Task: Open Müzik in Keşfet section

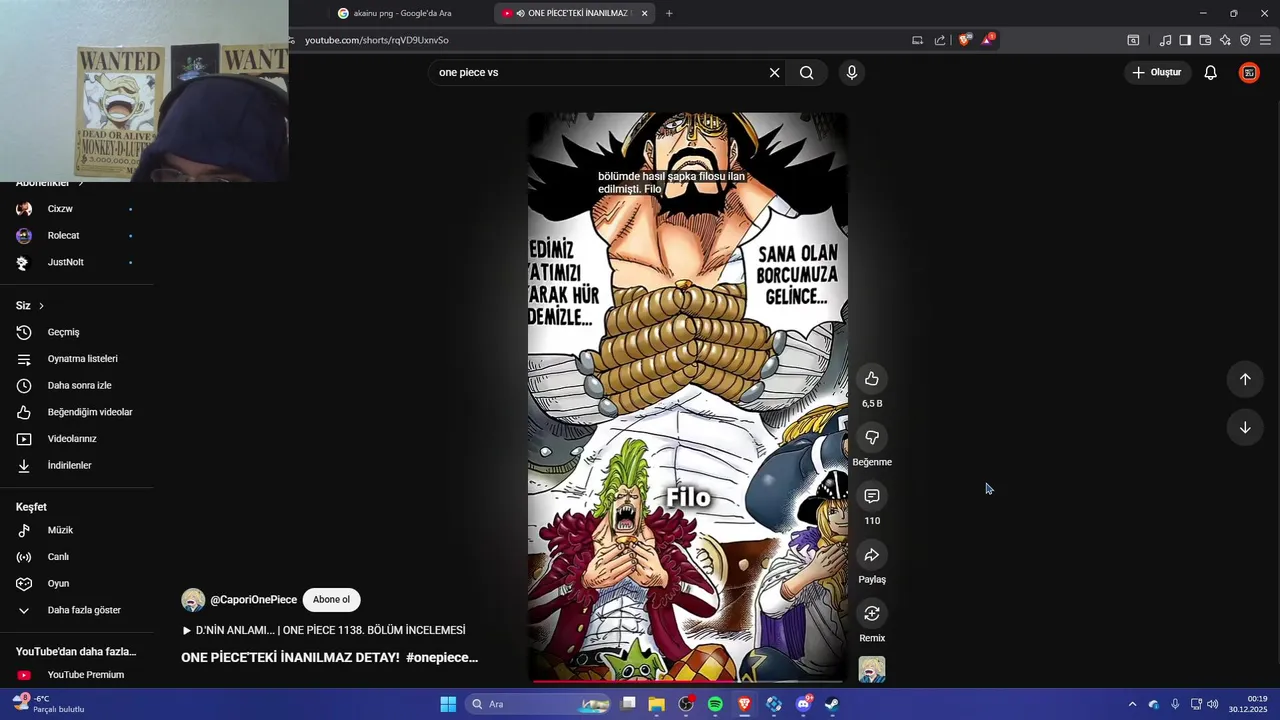Action: [60, 530]
